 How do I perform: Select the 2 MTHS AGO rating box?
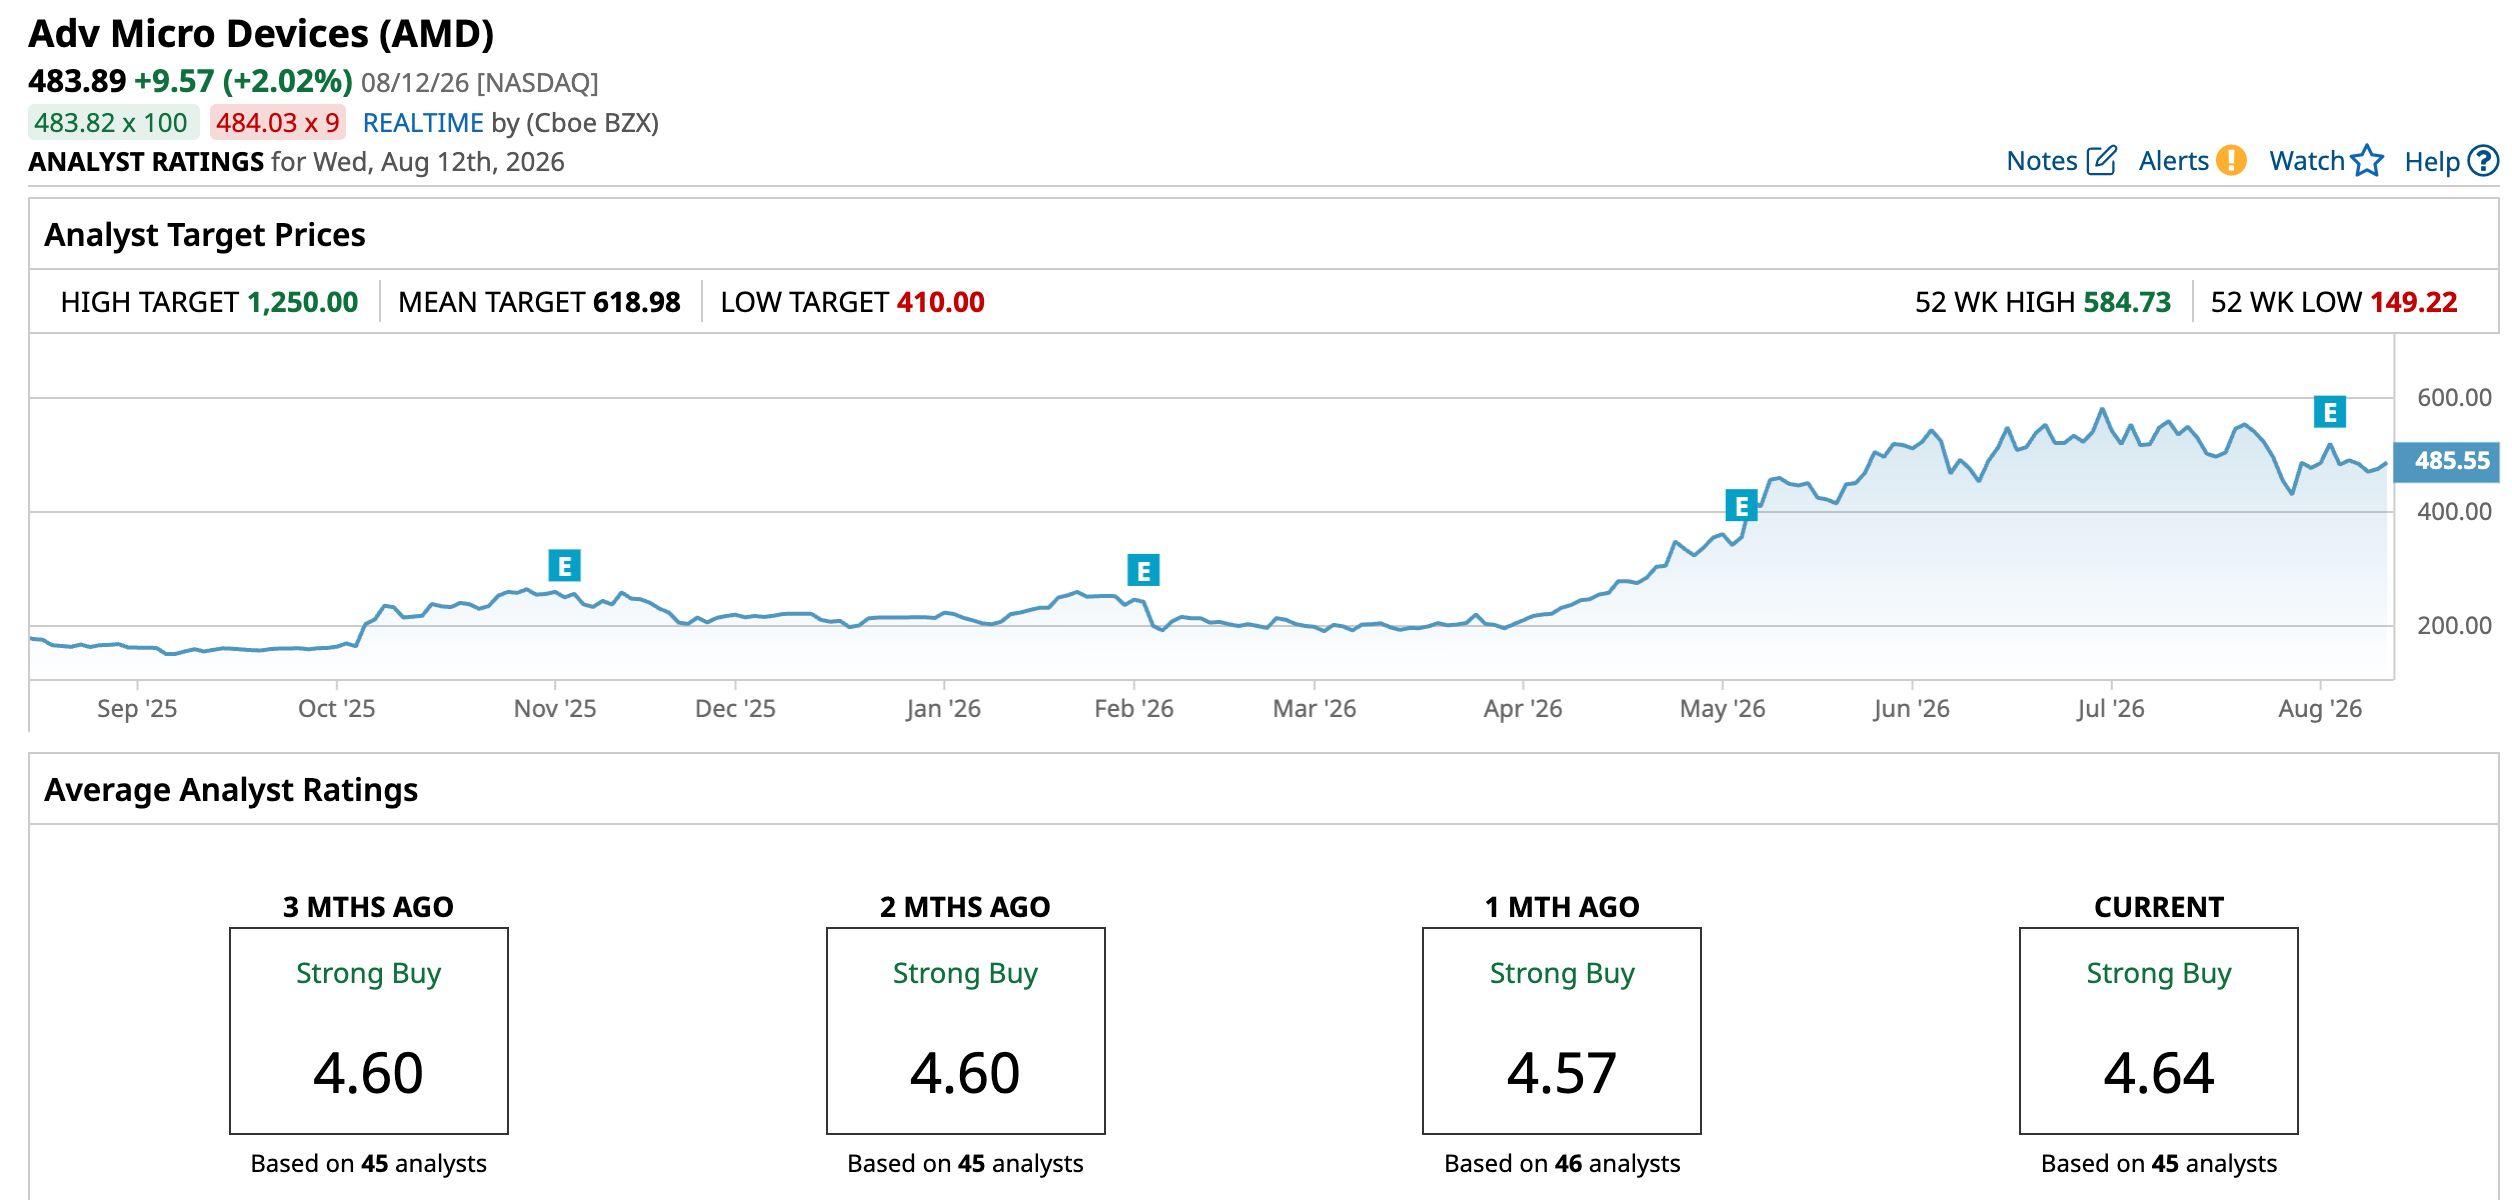[x=966, y=1031]
